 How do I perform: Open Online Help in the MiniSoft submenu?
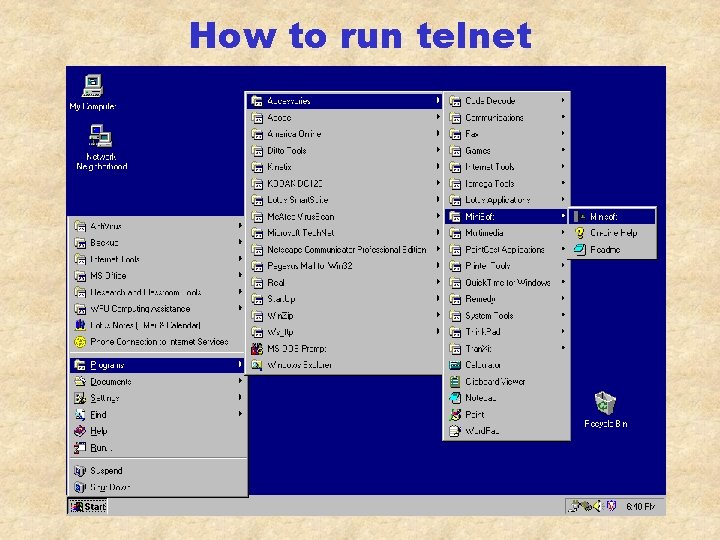(x=612, y=233)
